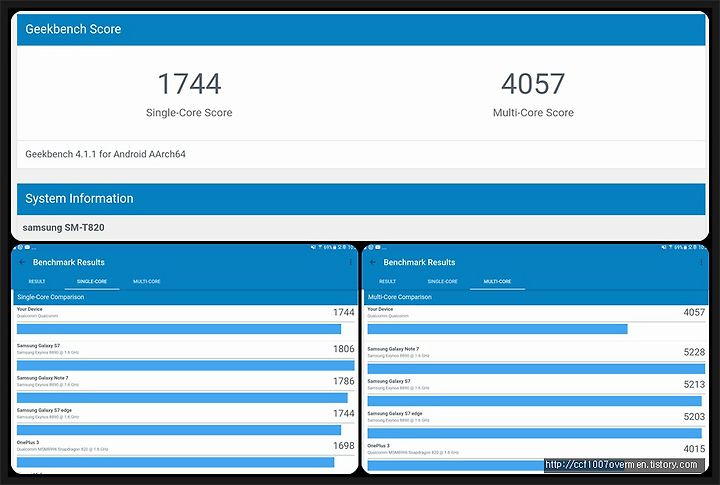
Task: Click the 1806 score value
Action: (x=344, y=349)
